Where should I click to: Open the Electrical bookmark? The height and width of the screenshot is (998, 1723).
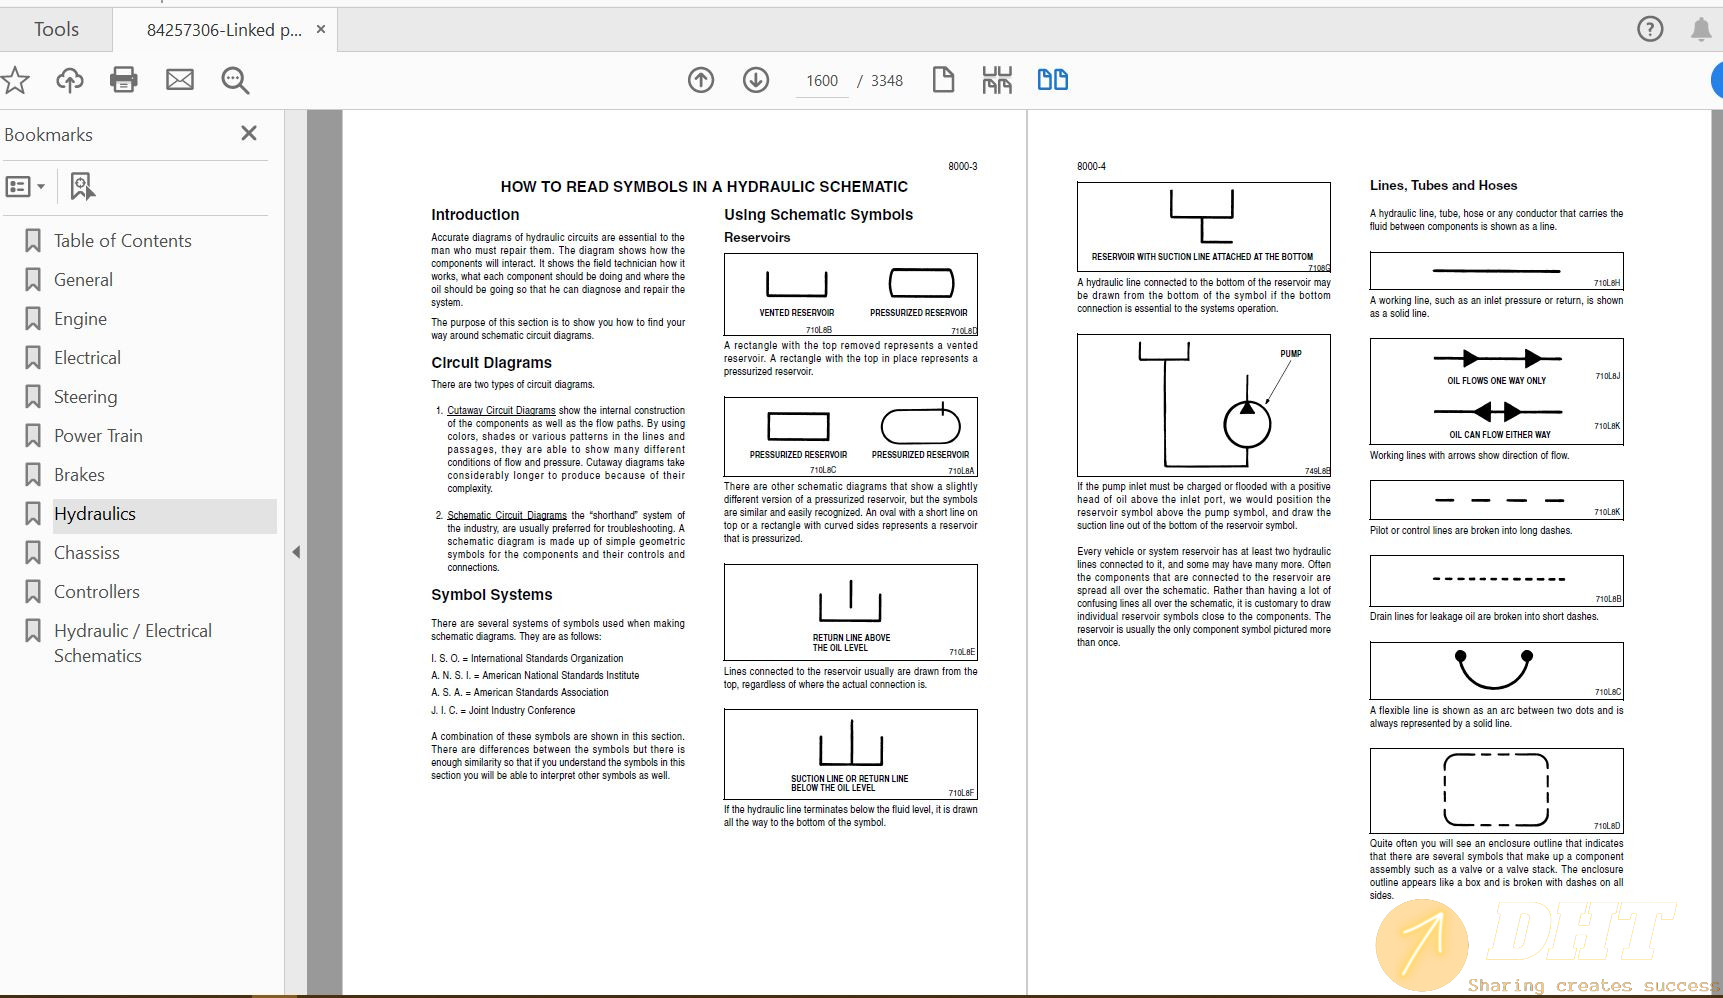87,358
